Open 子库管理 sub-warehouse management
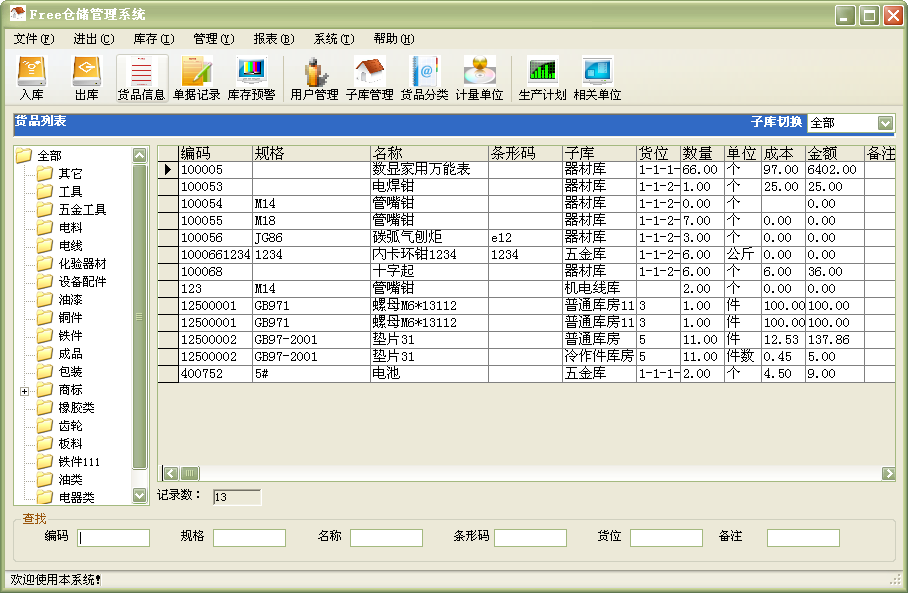Screen dimensions: 908x593 coord(369,79)
